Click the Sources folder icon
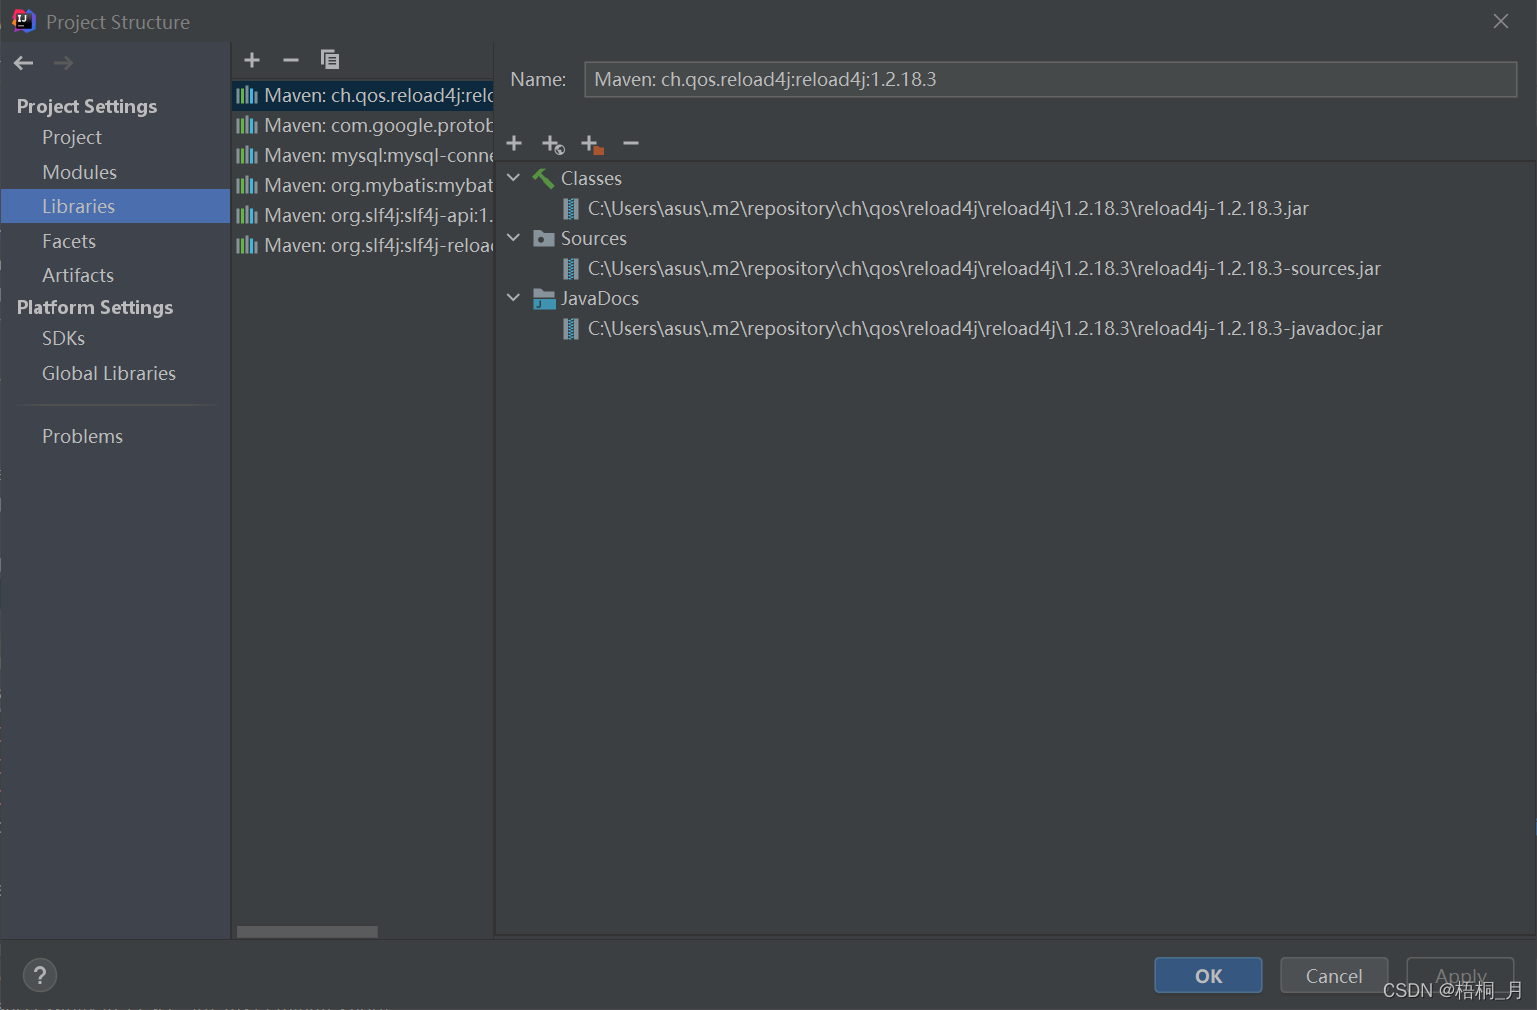The image size is (1537, 1010). [x=544, y=238]
